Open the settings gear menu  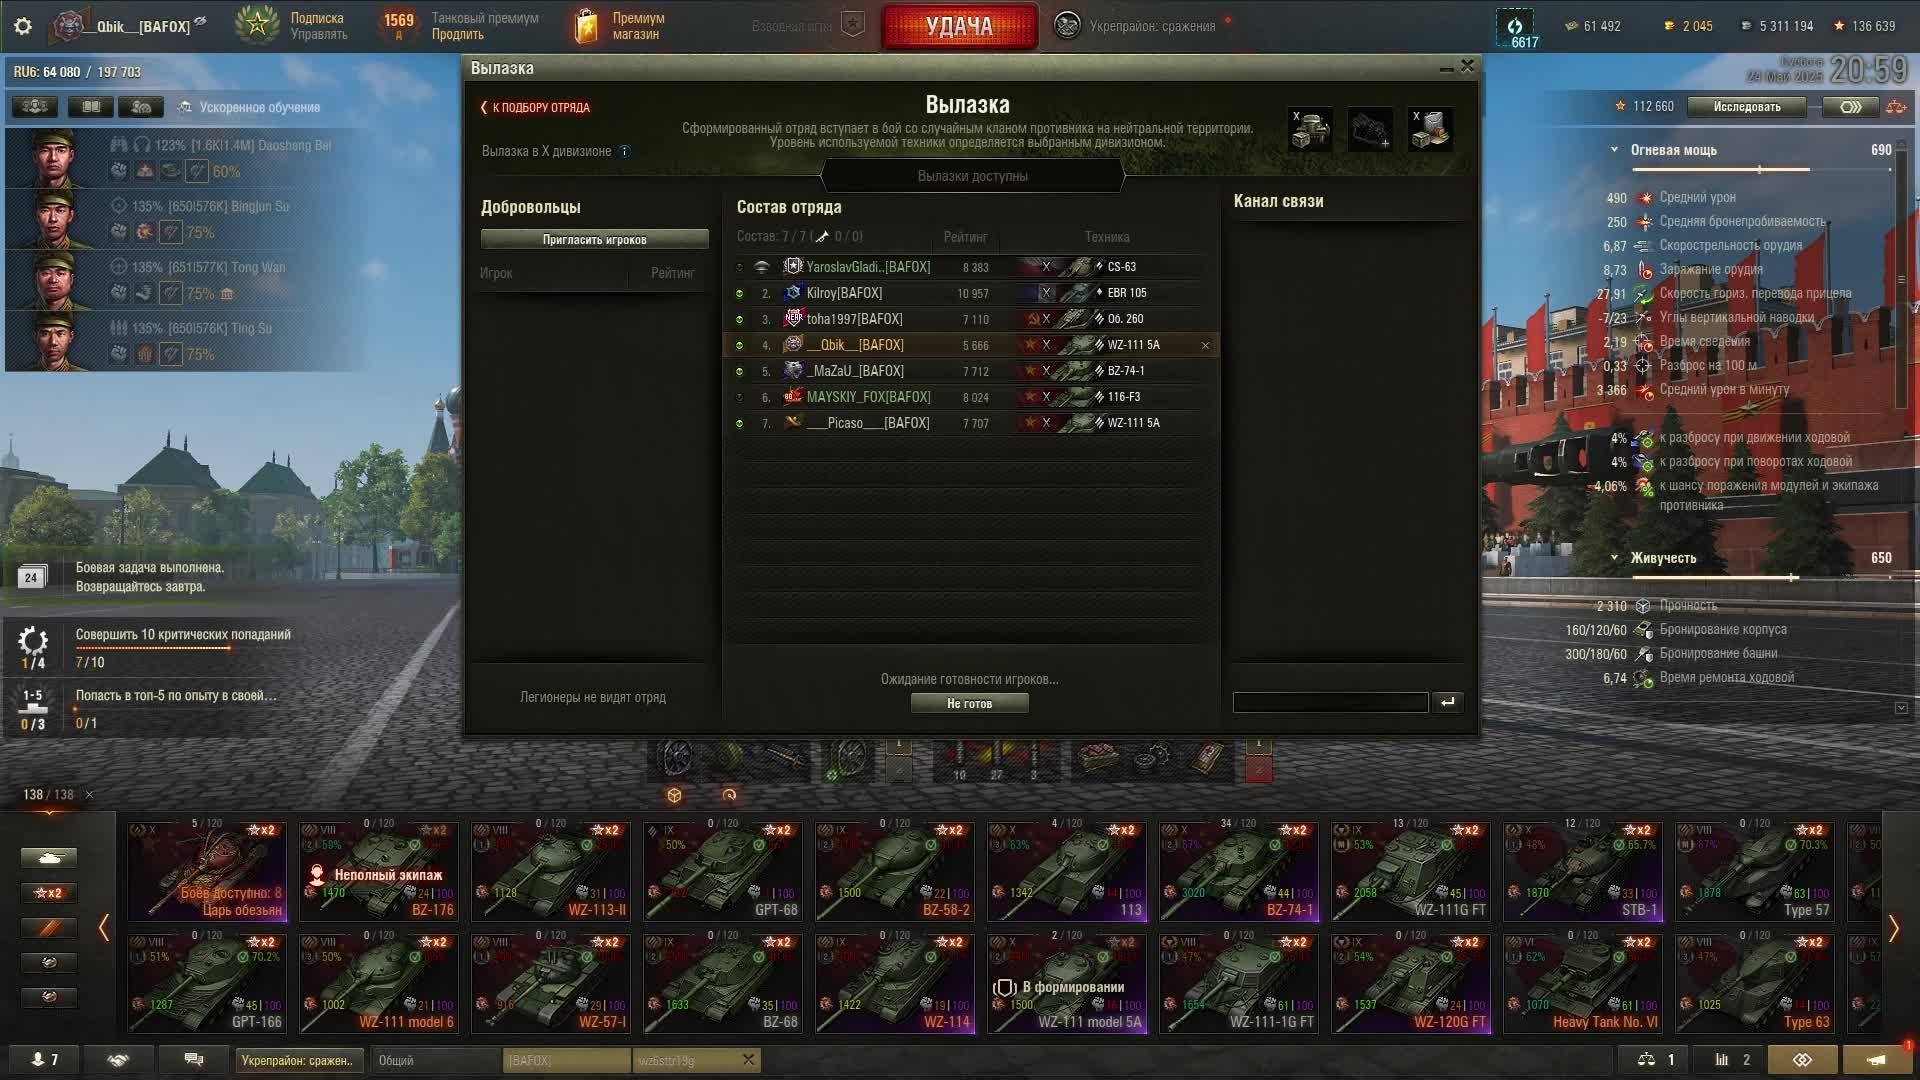(x=23, y=26)
